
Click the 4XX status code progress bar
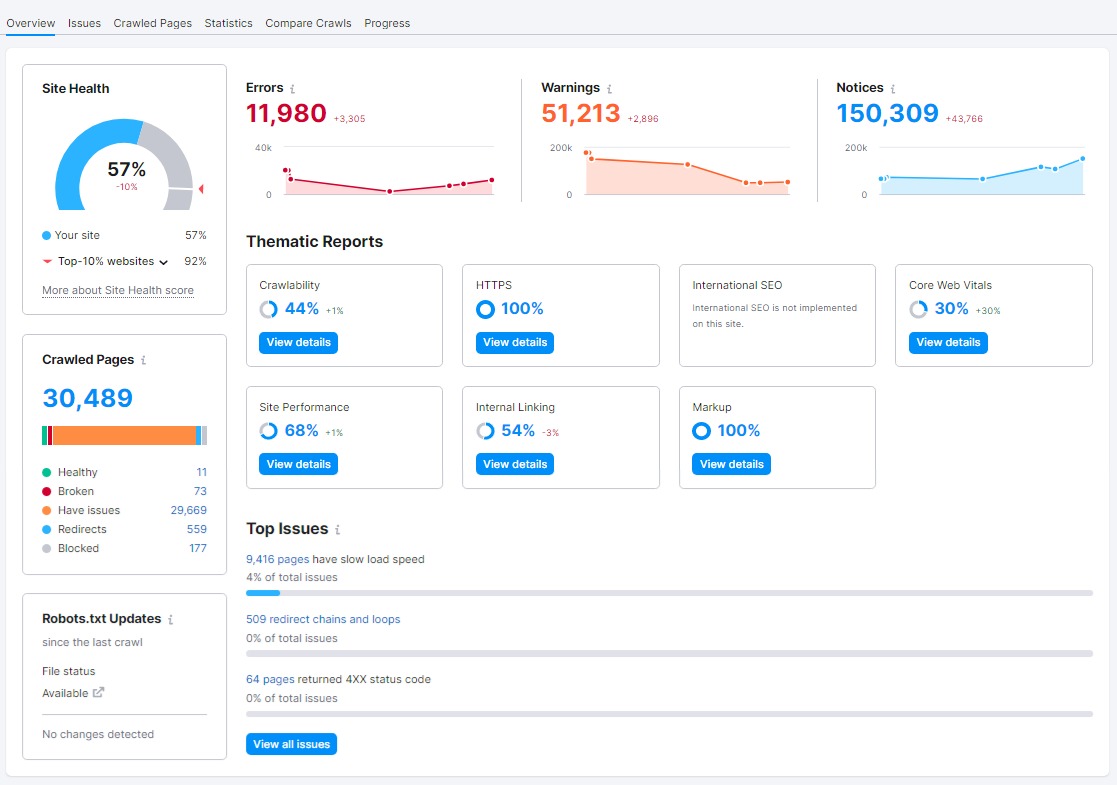(670, 714)
